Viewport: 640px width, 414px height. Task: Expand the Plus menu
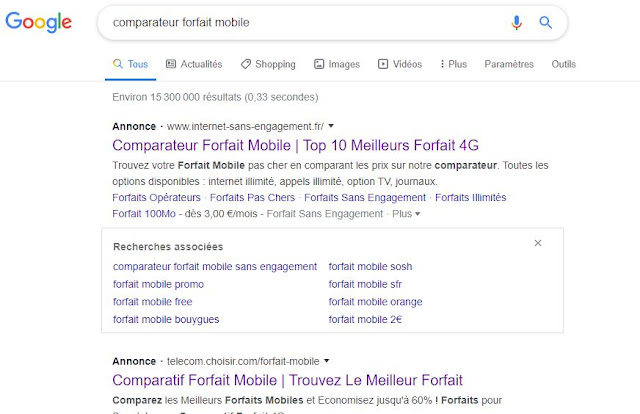click(452, 64)
